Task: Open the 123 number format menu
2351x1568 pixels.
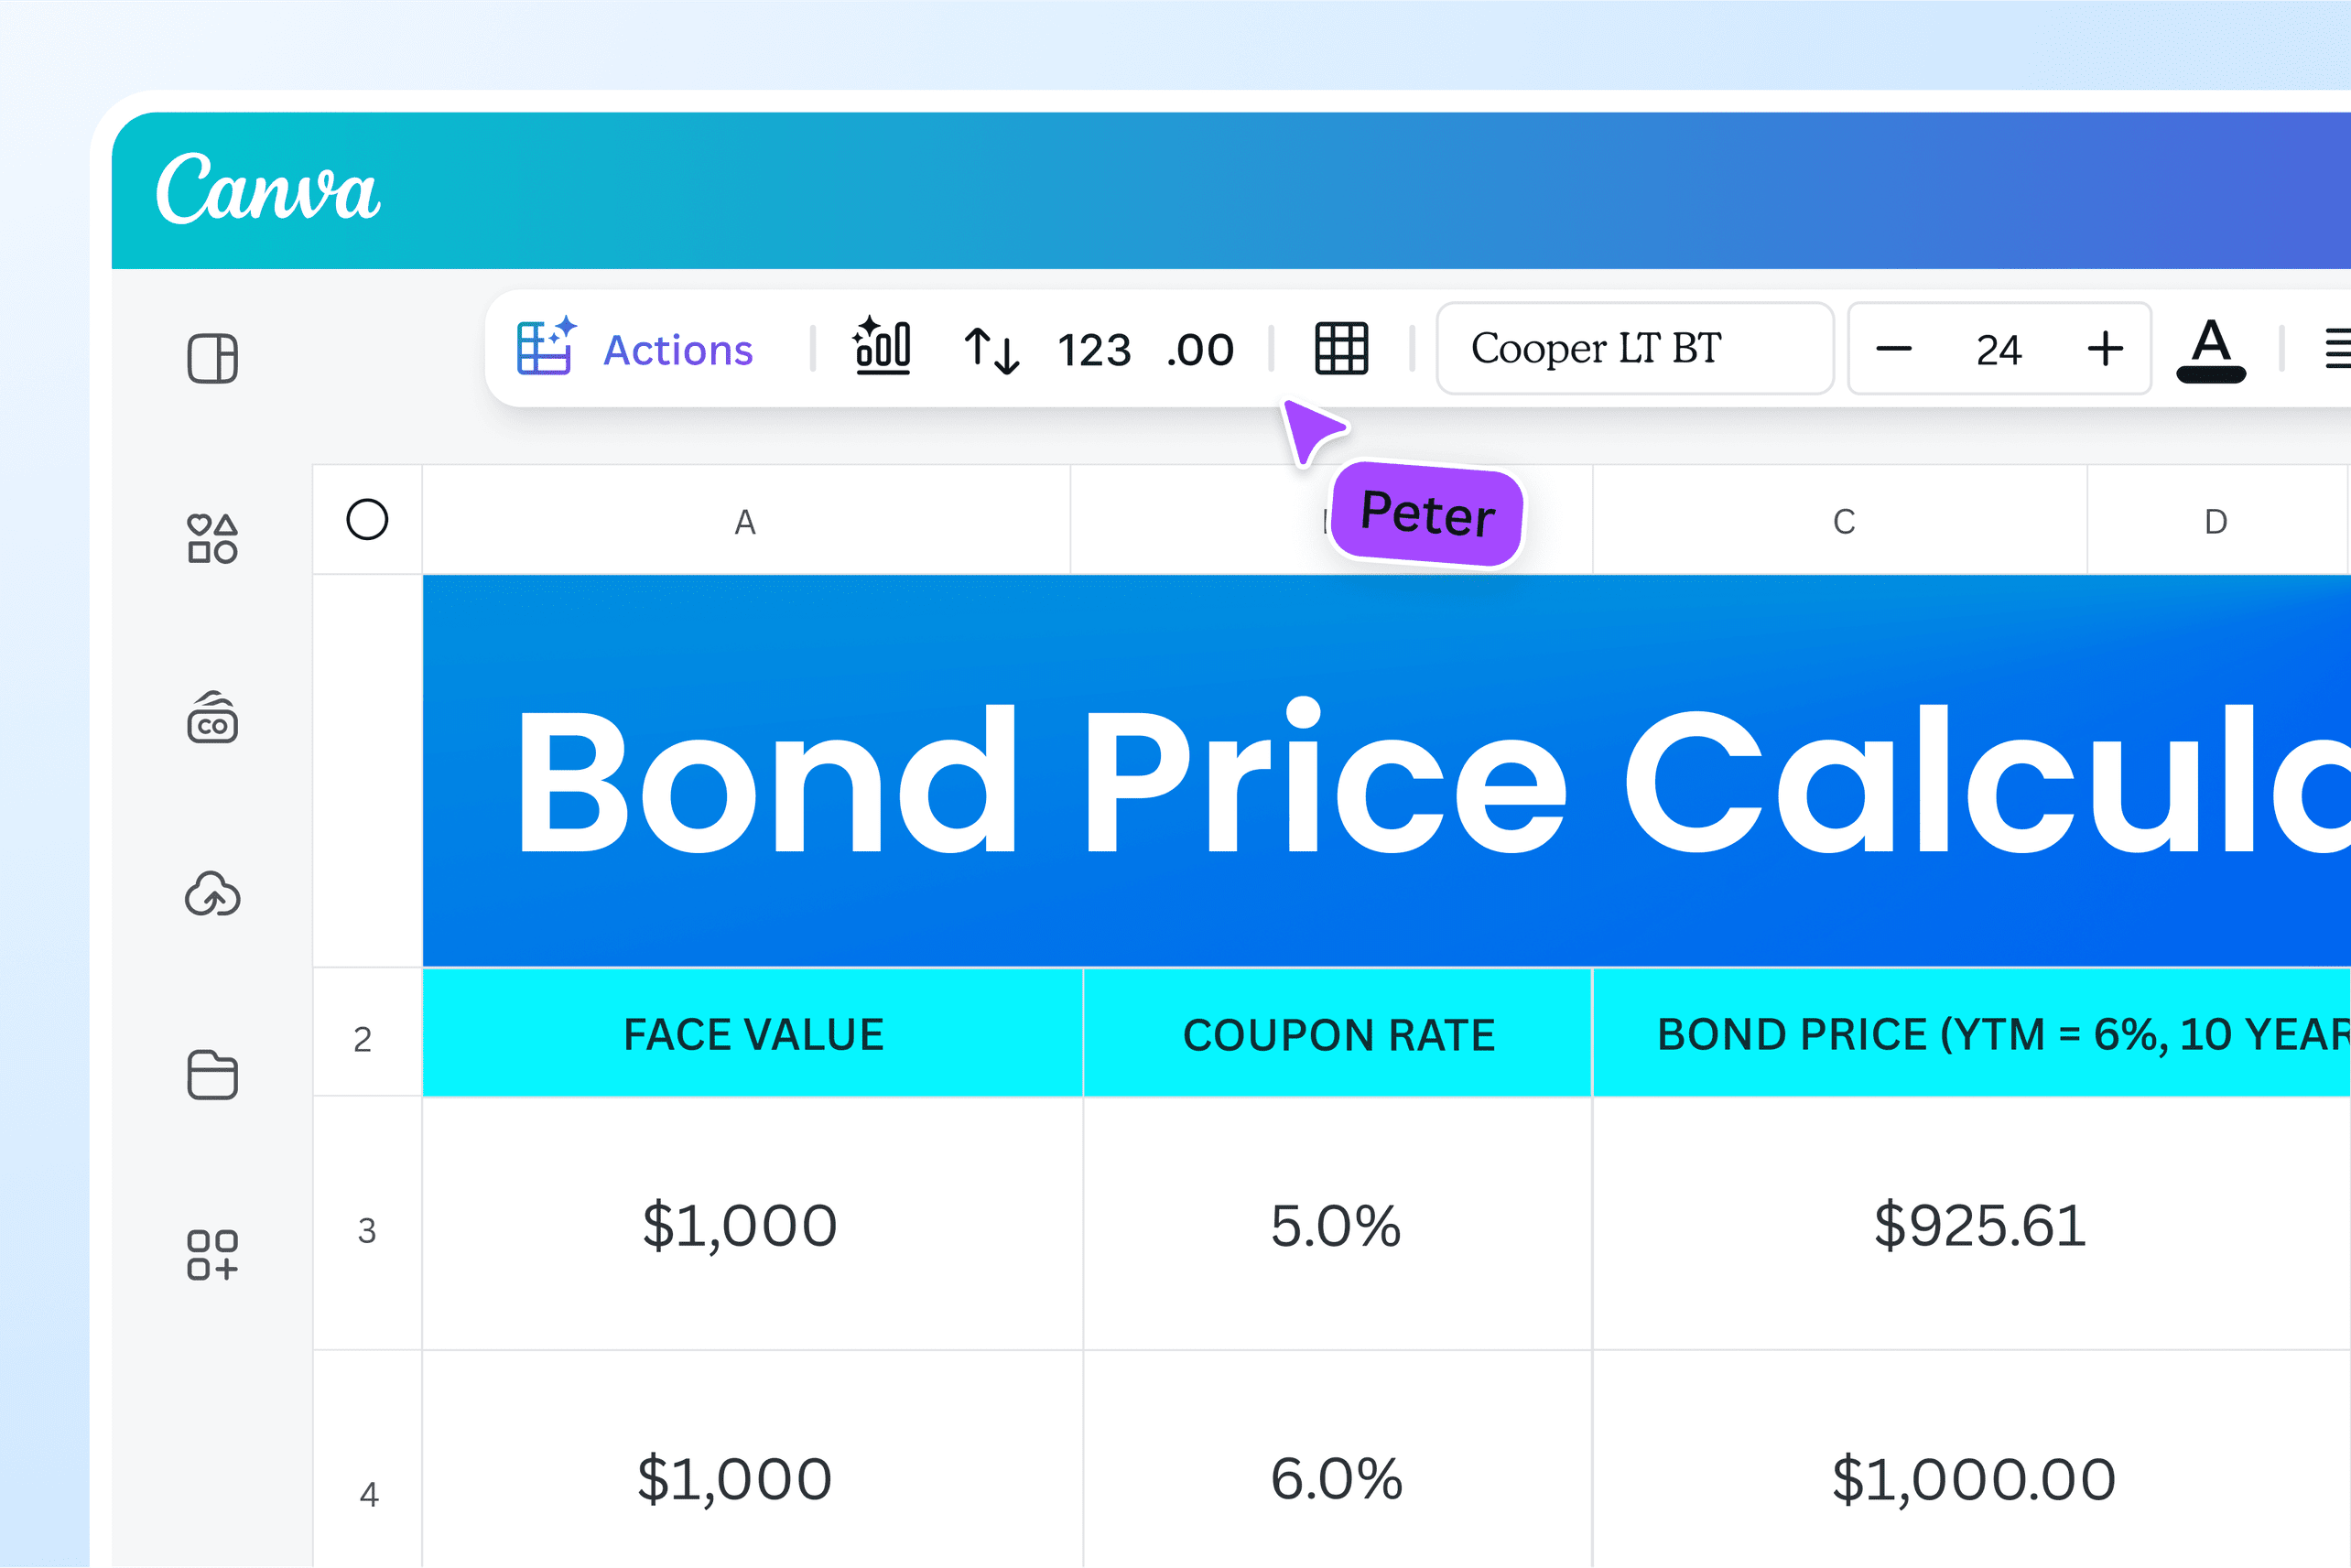Action: (1093, 349)
